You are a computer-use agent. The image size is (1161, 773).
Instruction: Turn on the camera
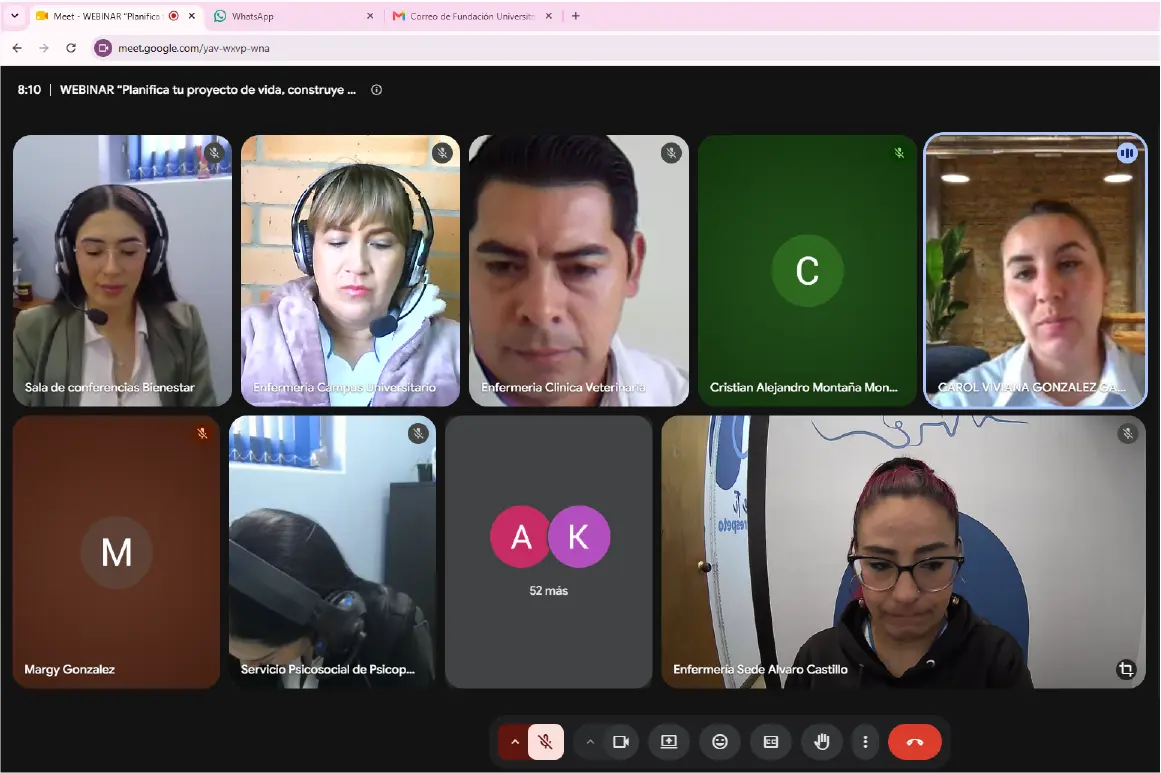620,742
